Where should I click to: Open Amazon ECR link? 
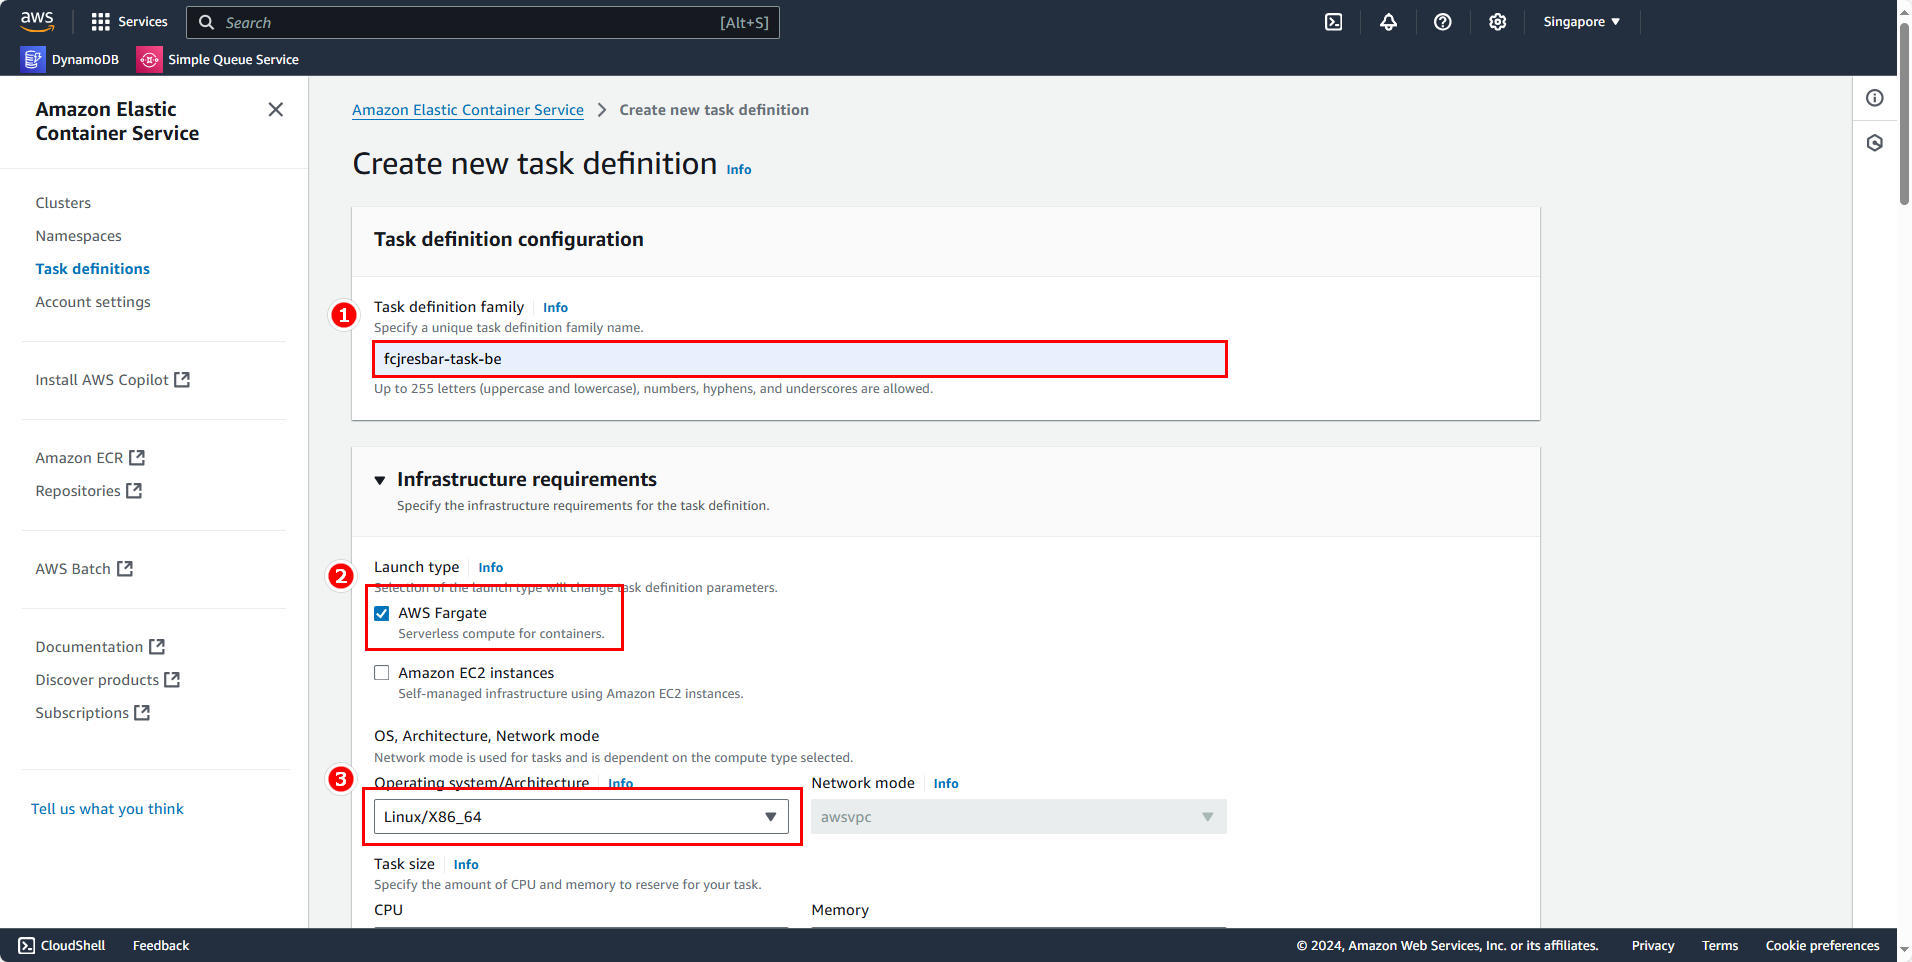pos(80,458)
